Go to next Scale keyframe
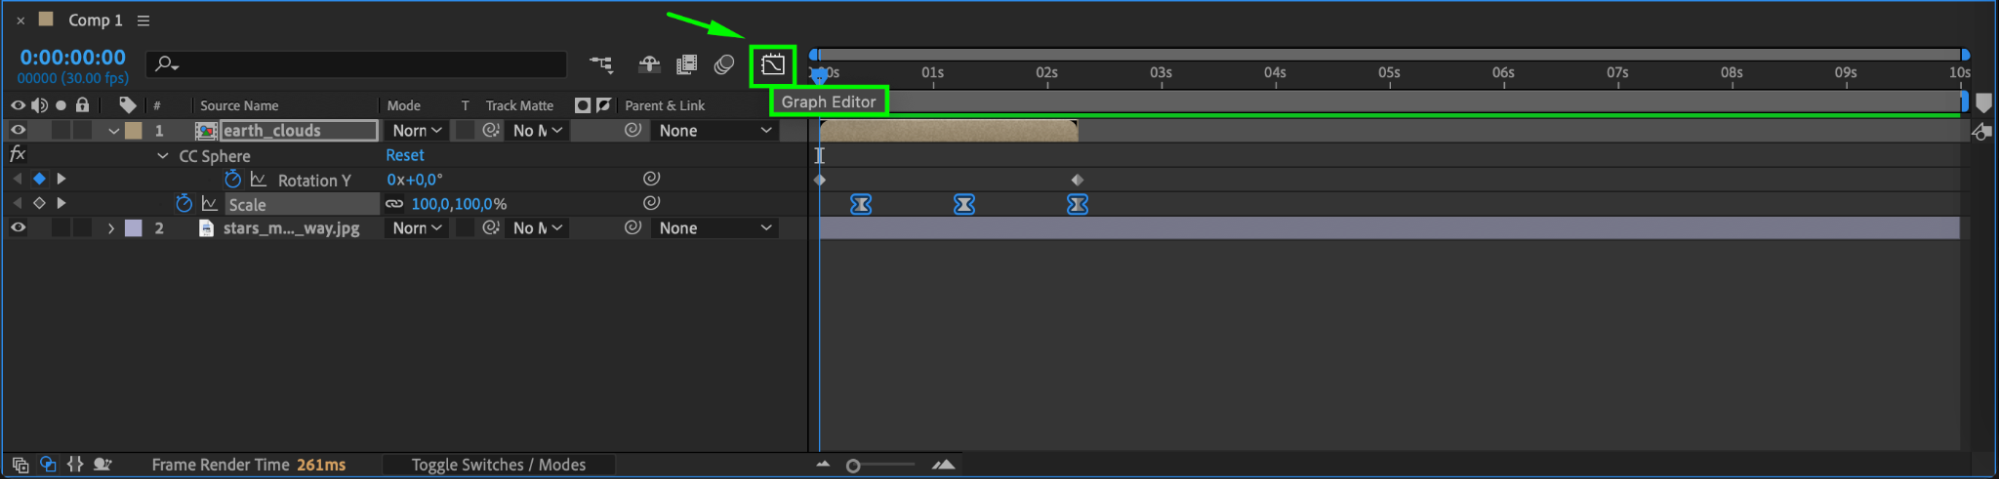Screen dimensions: 1999x480 click(61, 203)
